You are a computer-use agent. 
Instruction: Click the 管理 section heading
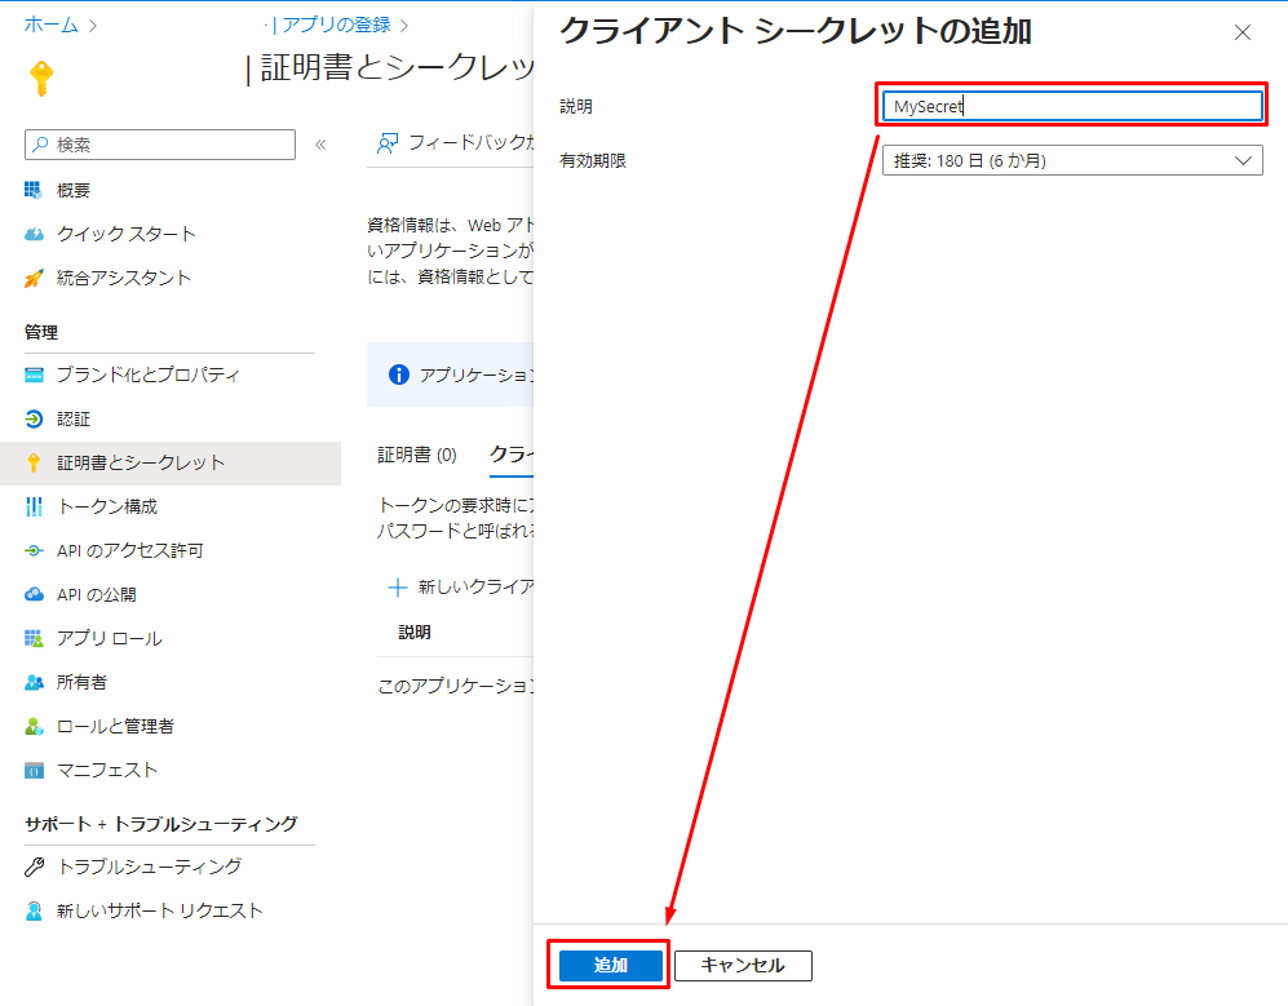click(41, 332)
